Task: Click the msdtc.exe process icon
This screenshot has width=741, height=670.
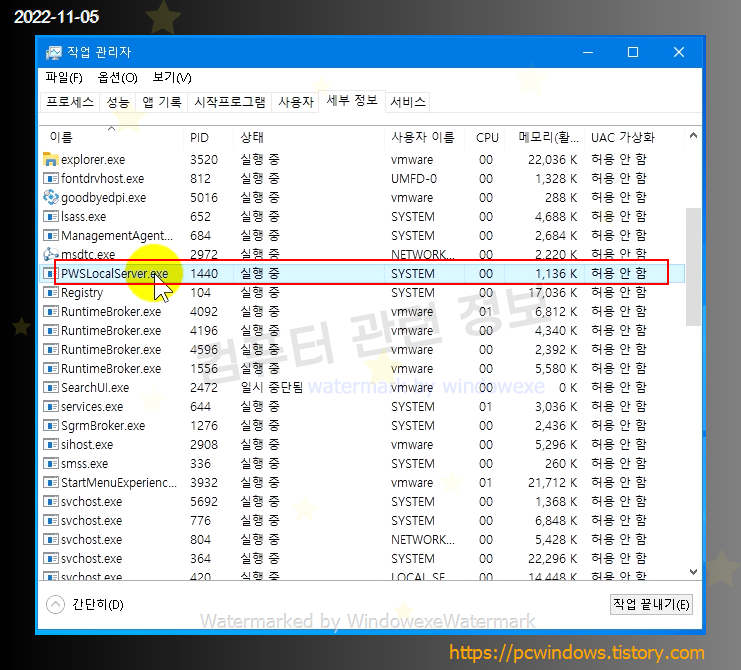Action: 51,254
